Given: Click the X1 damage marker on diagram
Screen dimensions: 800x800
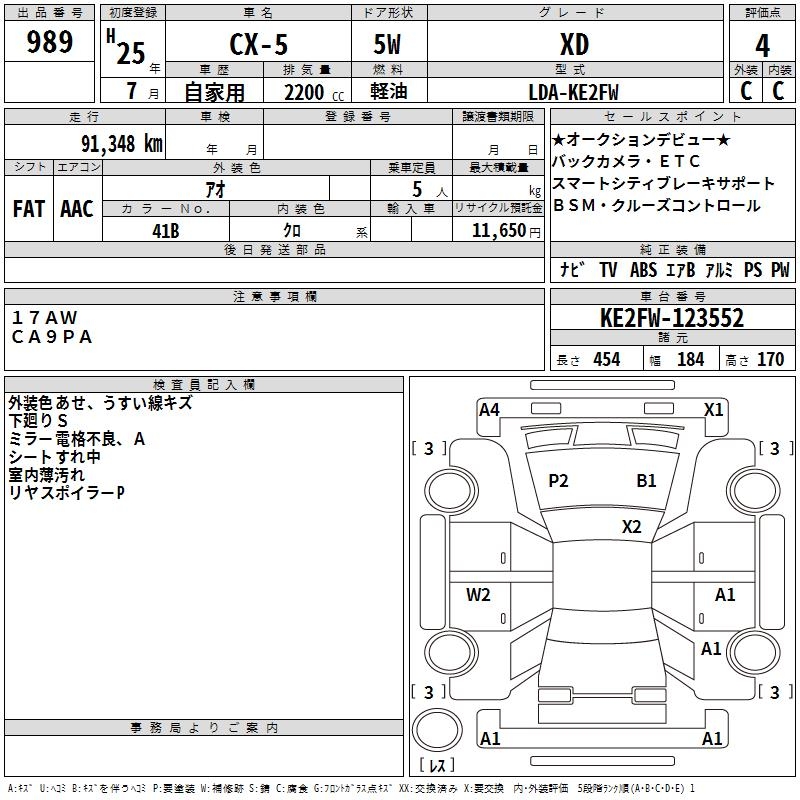Looking at the screenshot, I should (713, 409).
